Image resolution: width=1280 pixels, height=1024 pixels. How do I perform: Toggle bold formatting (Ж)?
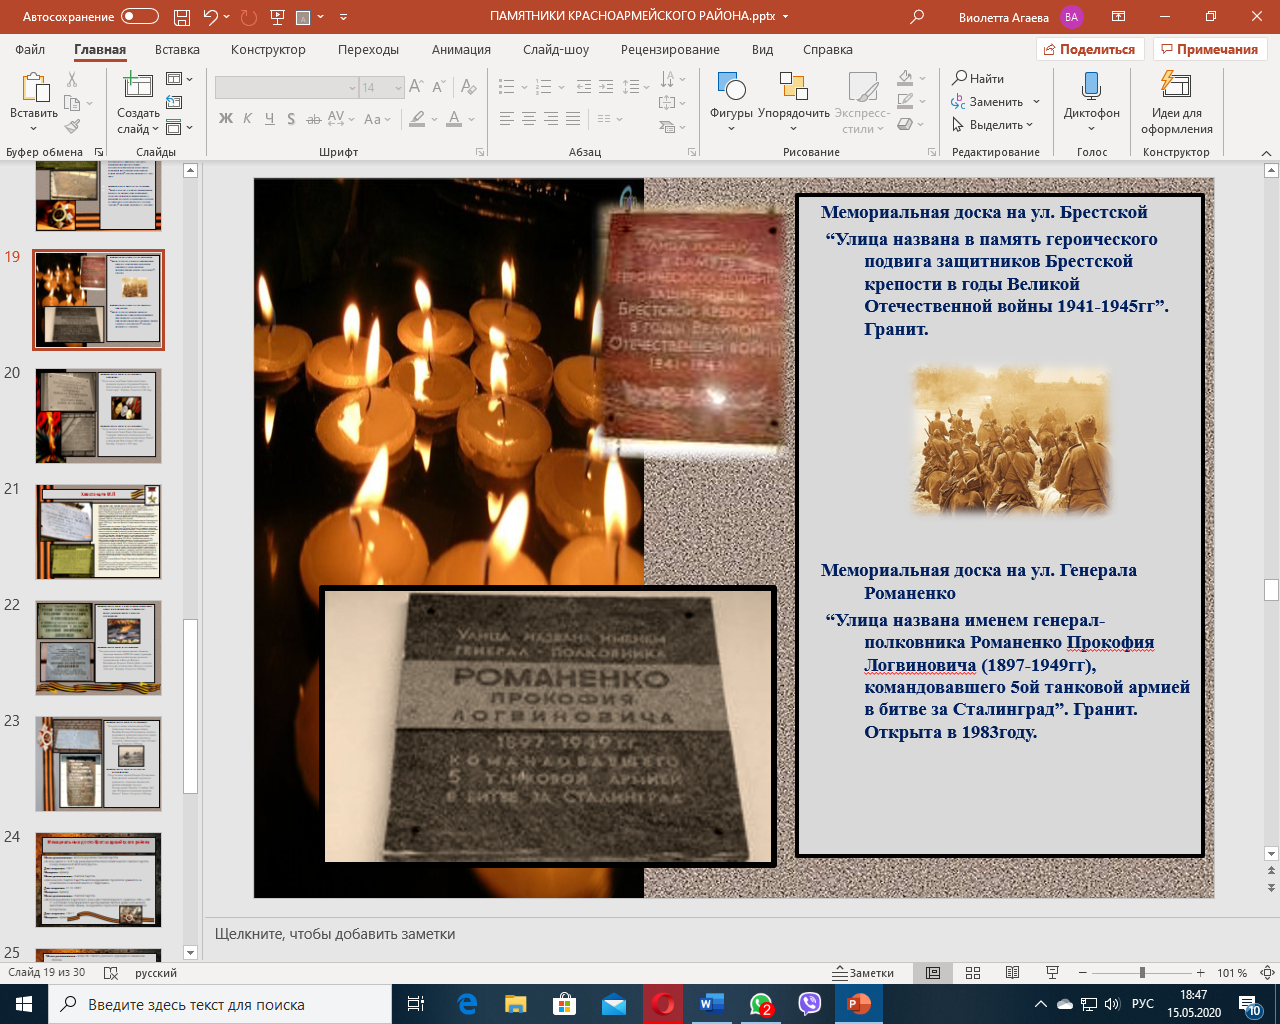tap(226, 119)
